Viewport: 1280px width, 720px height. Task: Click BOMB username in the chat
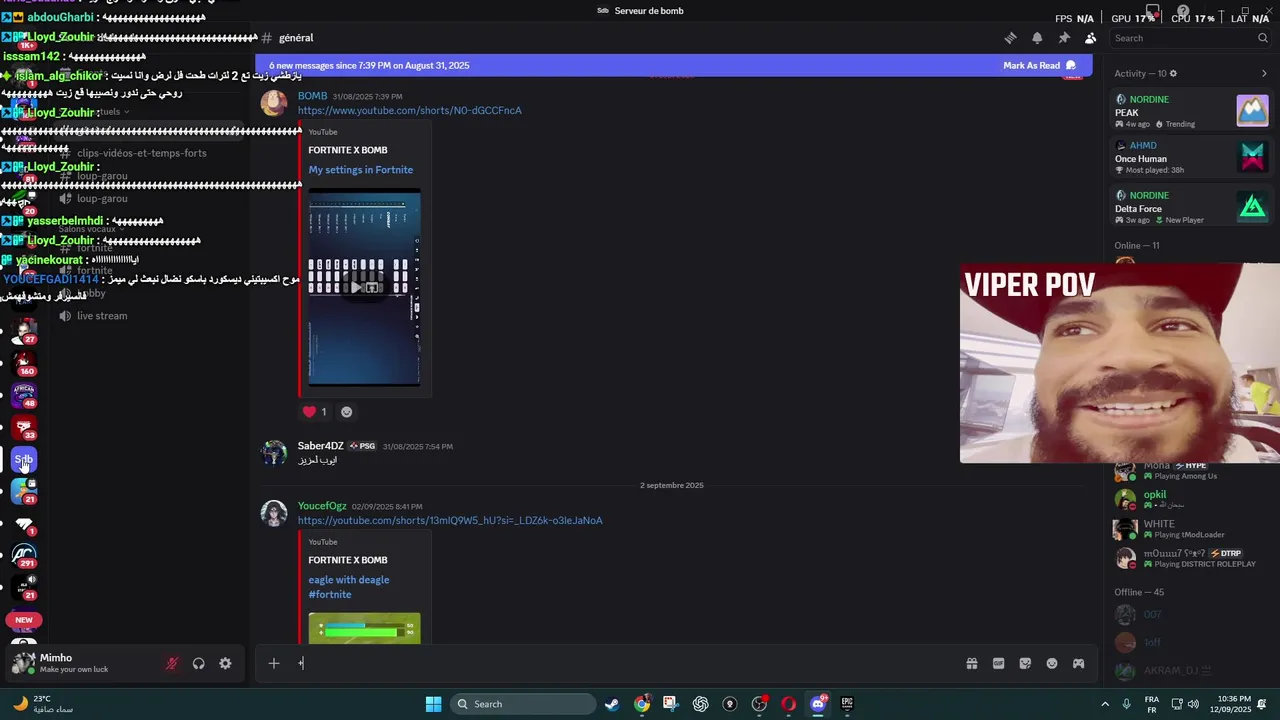coord(312,96)
